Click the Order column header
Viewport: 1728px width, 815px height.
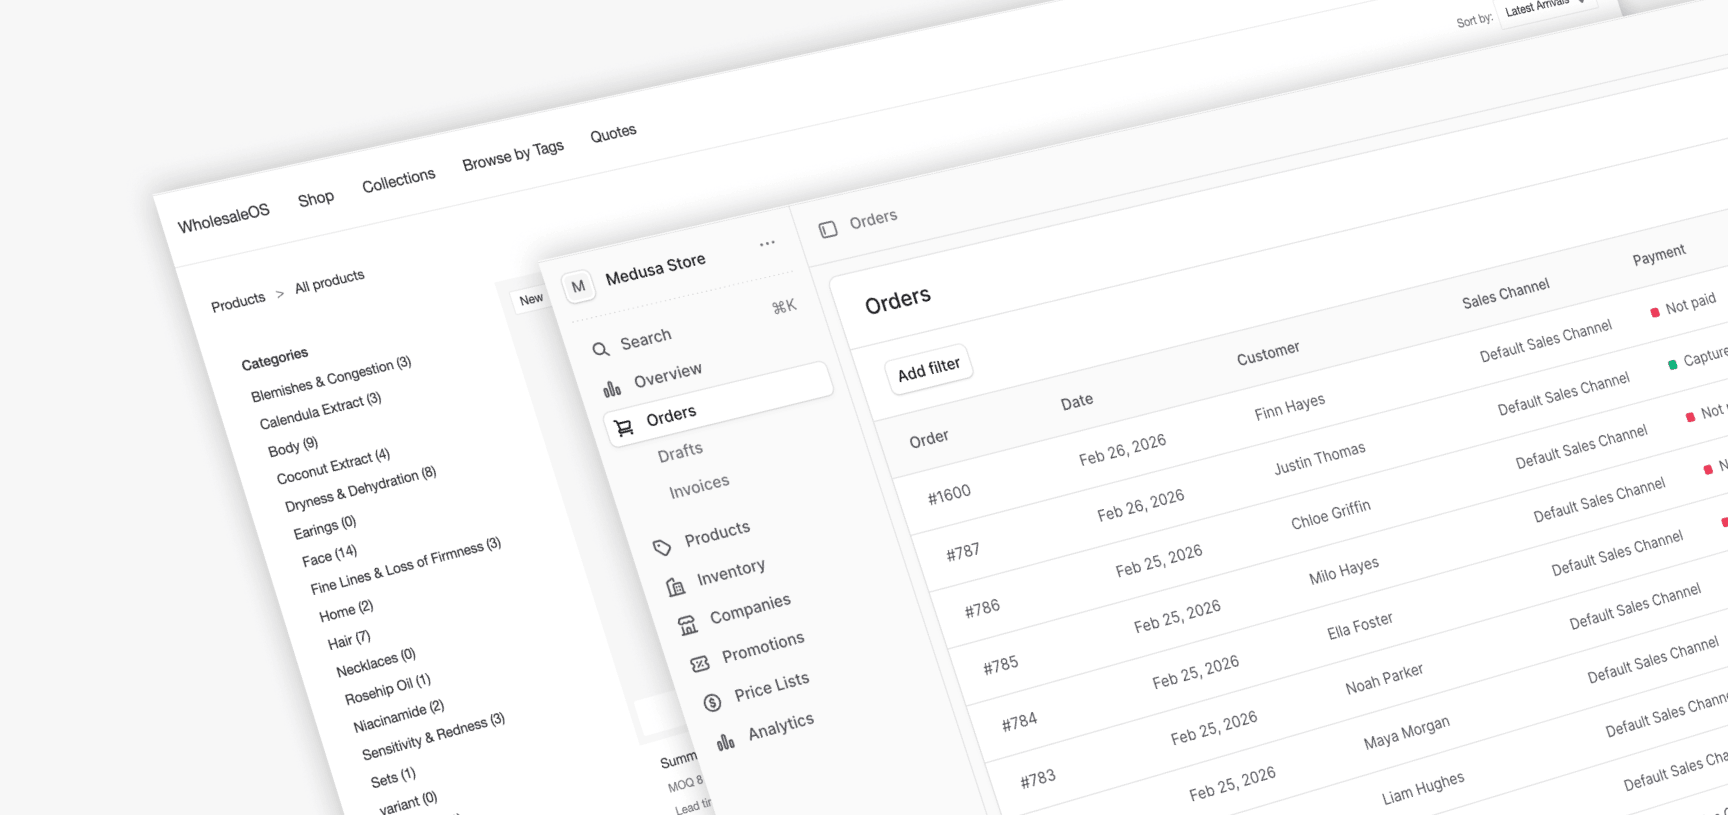coord(928,438)
